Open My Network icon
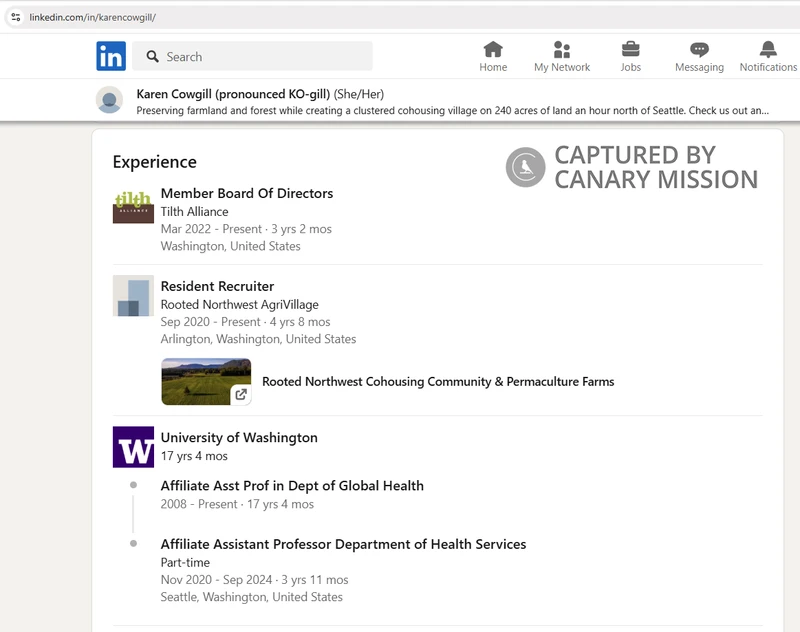The image size is (800, 632). point(562,49)
